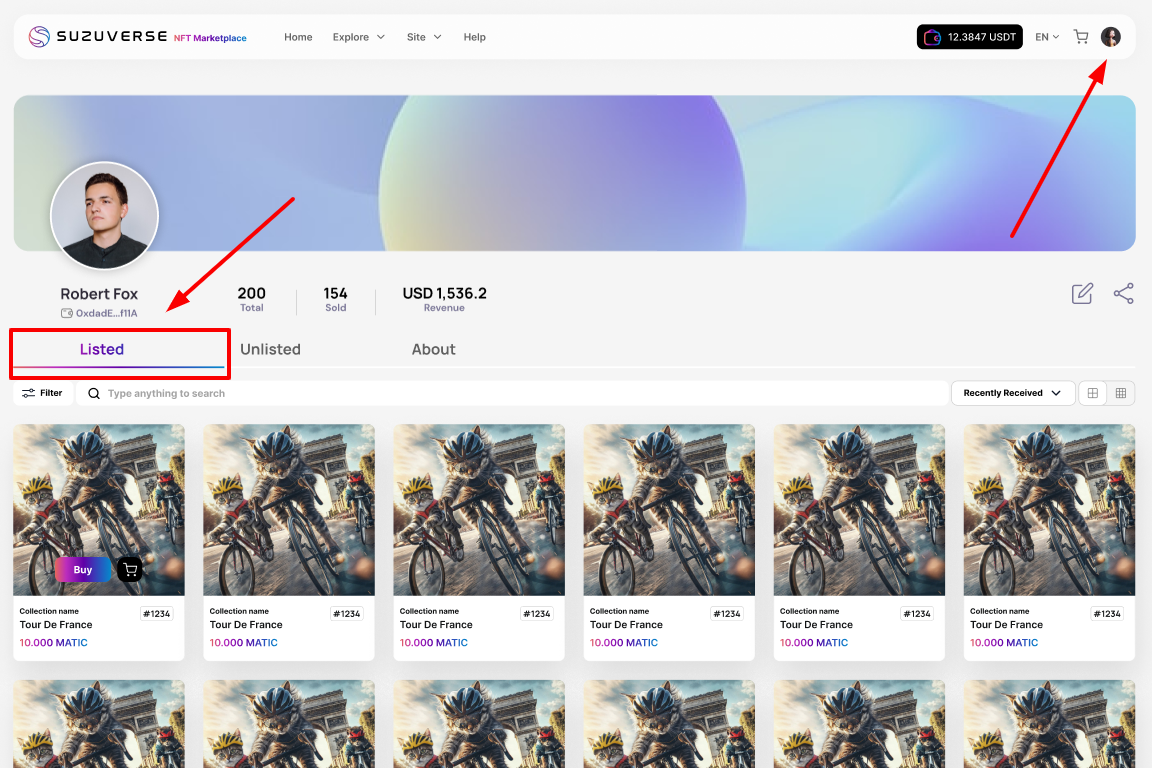Expand the Explore menu dropdown
The width and height of the screenshot is (1152, 768).
click(x=358, y=37)
